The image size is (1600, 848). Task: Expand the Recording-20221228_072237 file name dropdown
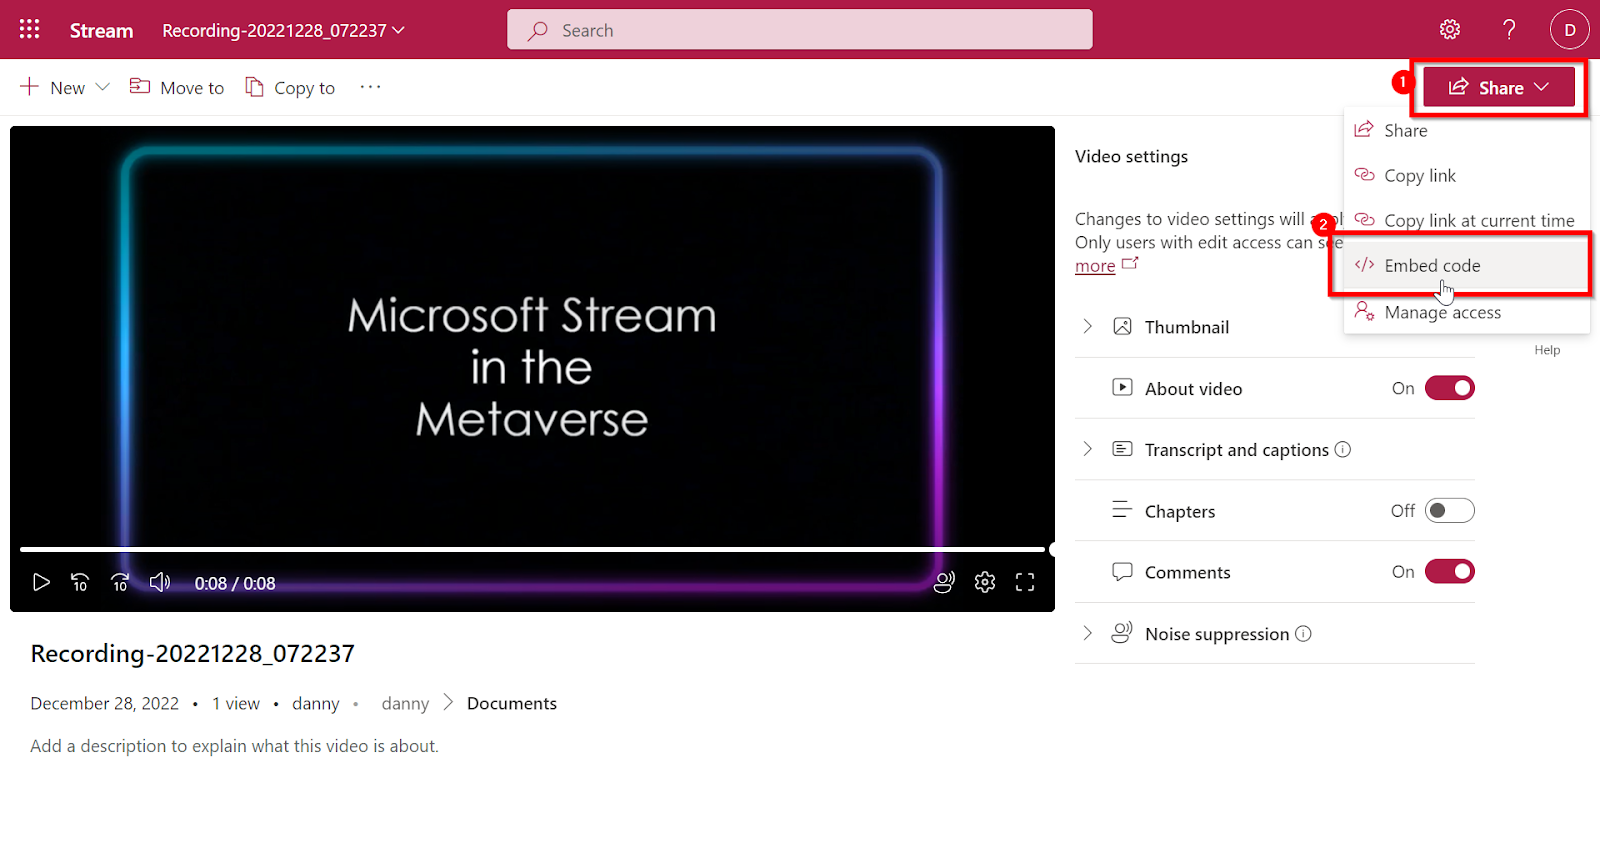tap(283, 30)
